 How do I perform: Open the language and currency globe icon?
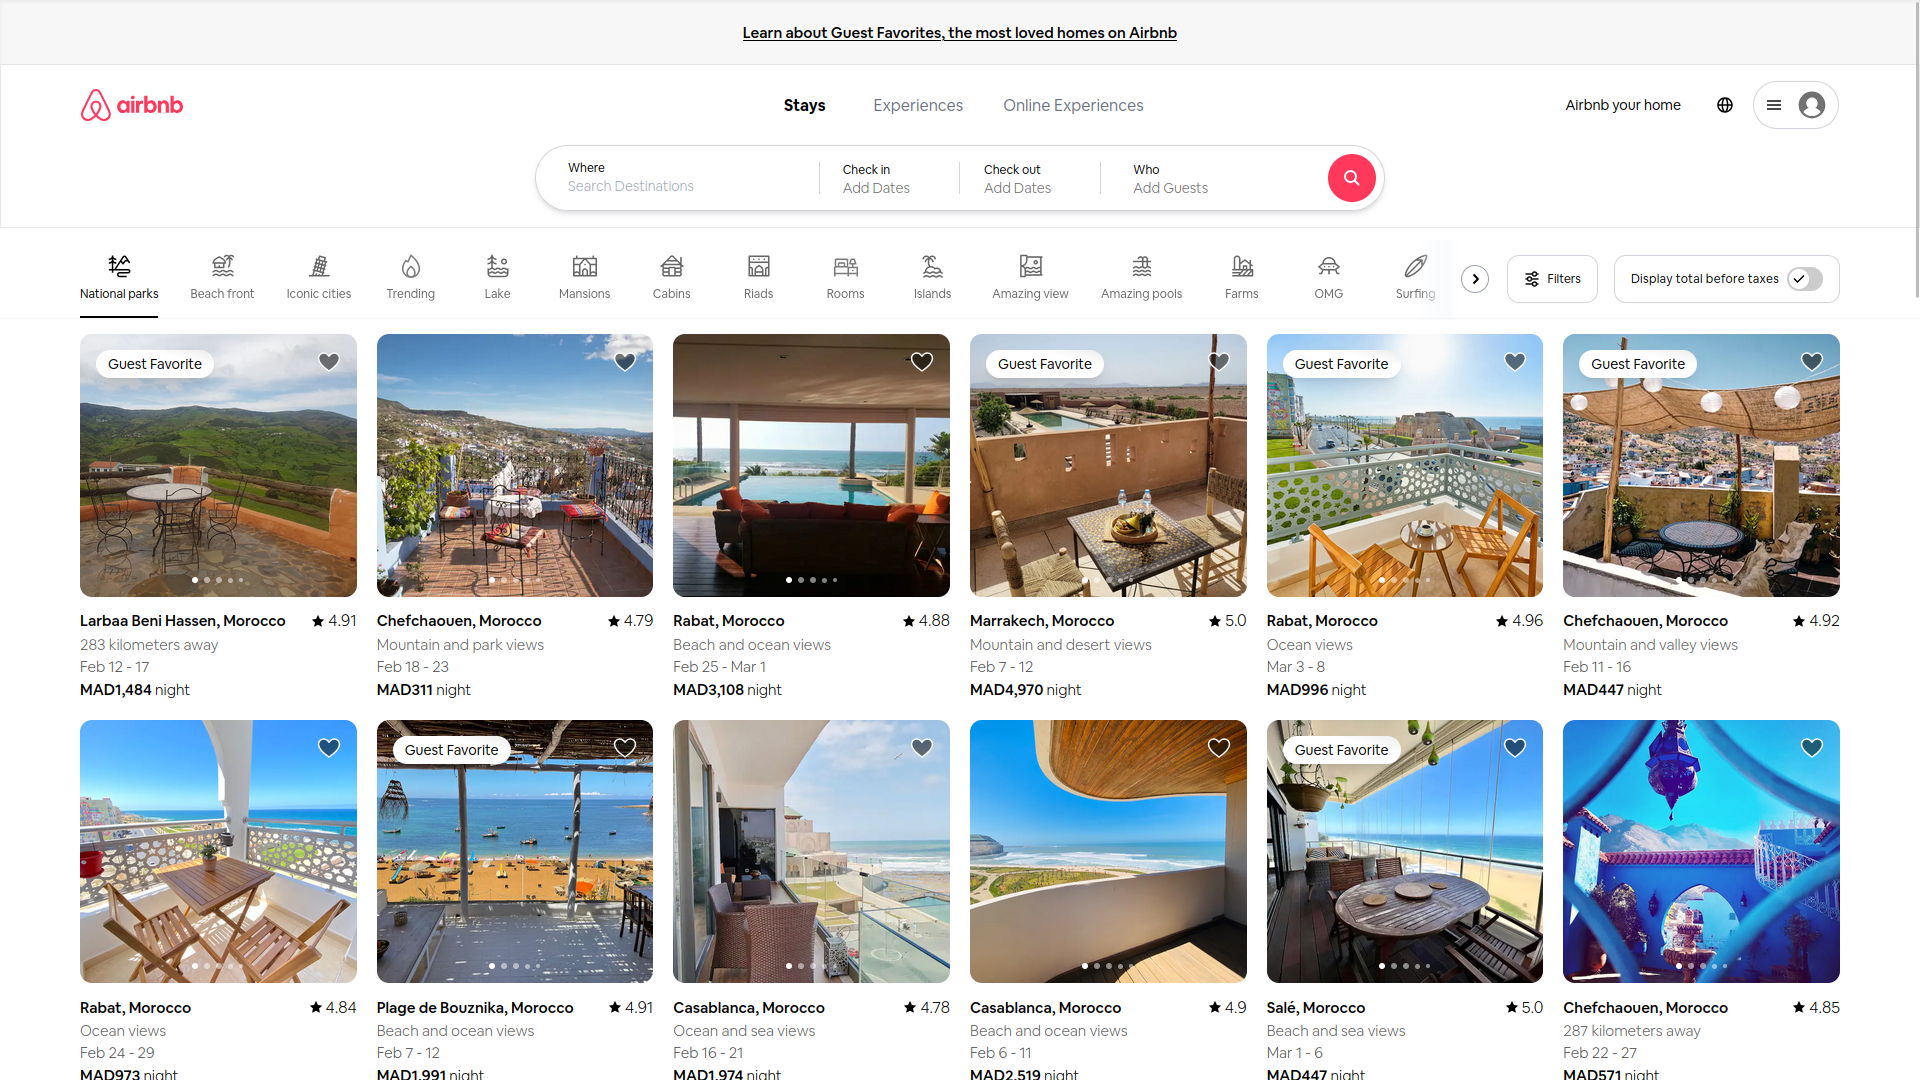[x=1724, y=105]
